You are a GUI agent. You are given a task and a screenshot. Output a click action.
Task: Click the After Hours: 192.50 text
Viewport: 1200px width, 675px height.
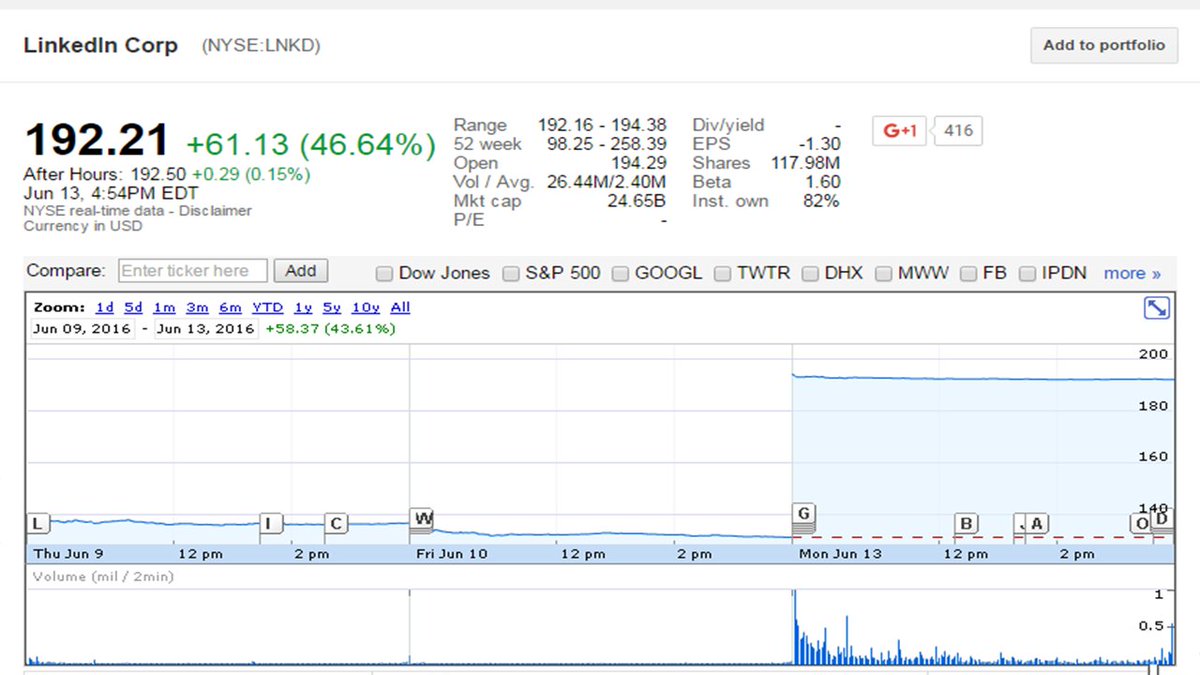(x=105, y=174)
